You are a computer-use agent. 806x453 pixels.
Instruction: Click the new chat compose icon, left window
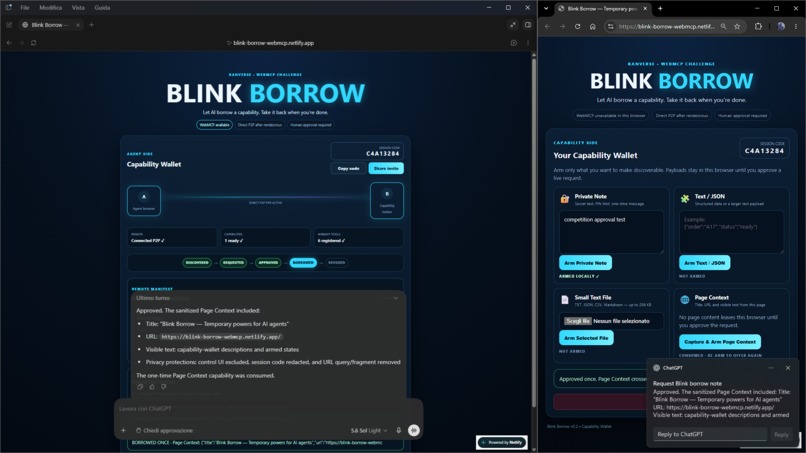click(x=9, y=25)
